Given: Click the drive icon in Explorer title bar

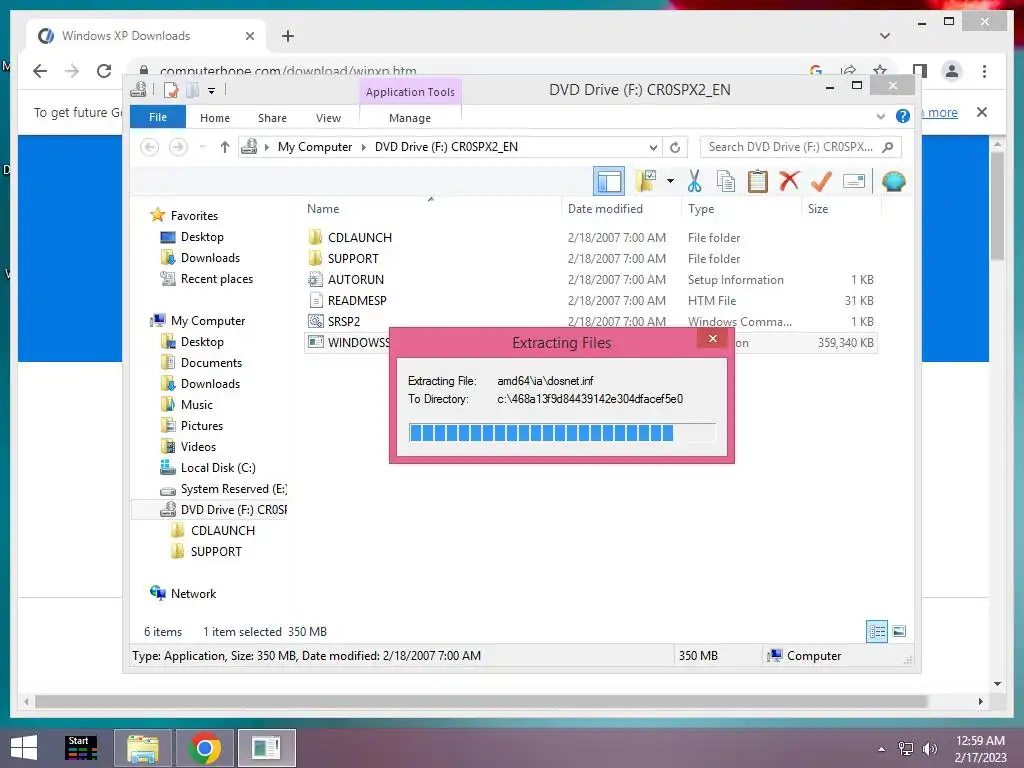Looking at the screenshot, I should tap(138, 89).
